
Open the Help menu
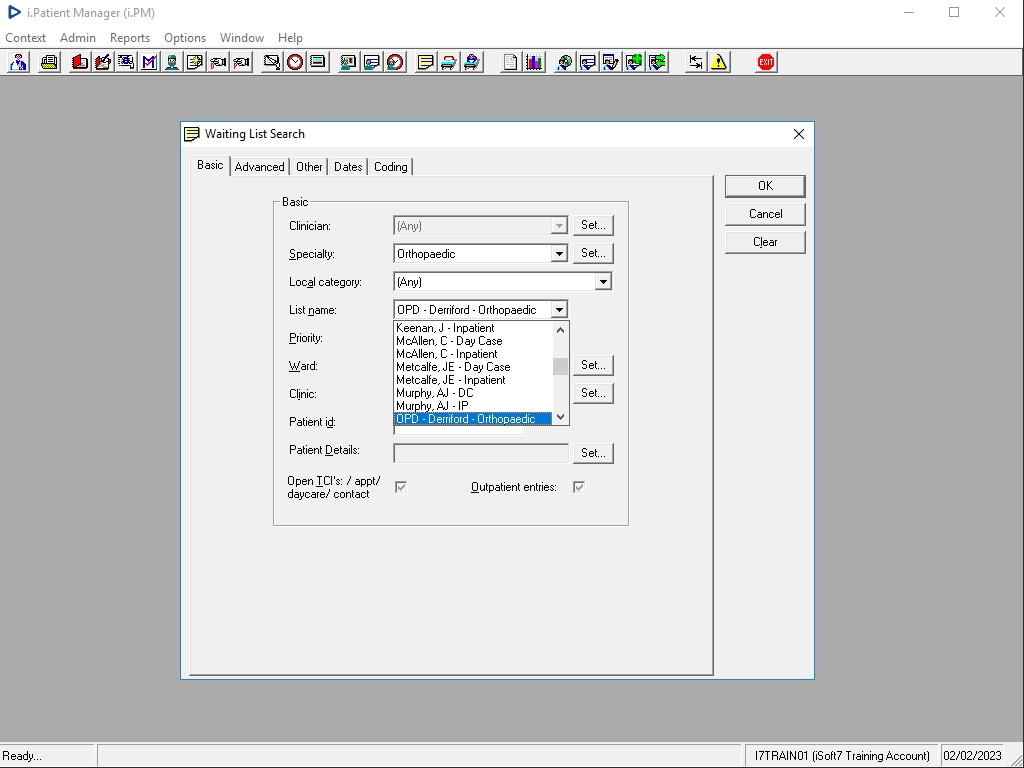(x=290, y=38)
